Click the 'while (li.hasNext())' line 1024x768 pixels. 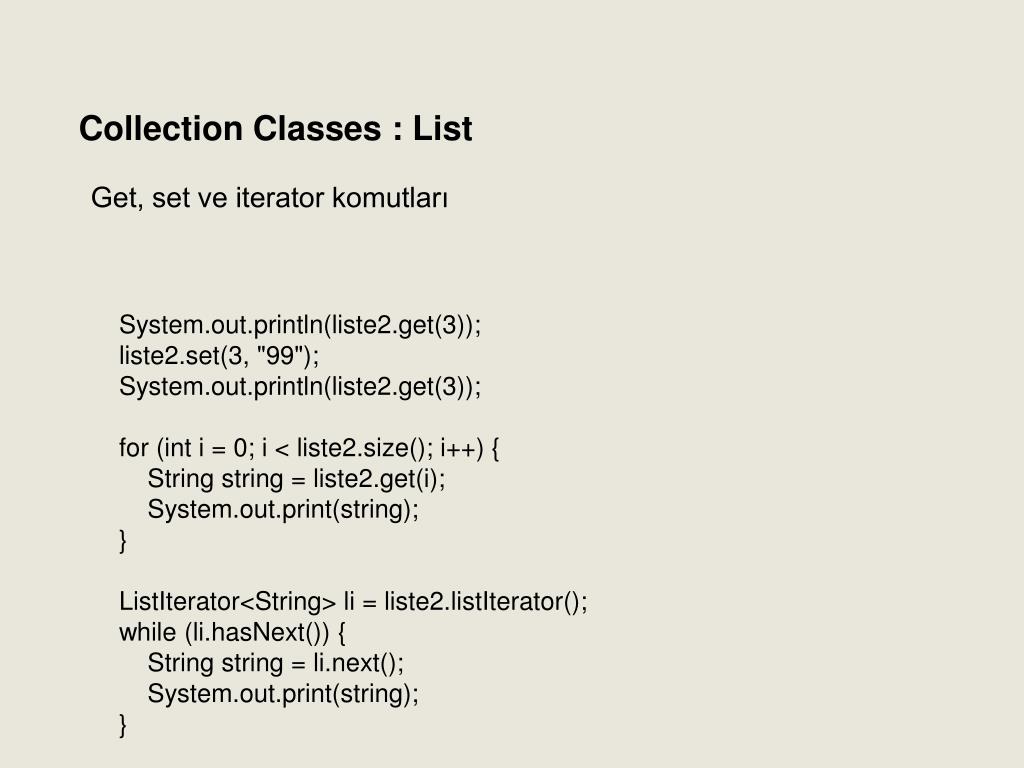coord(232,632)
